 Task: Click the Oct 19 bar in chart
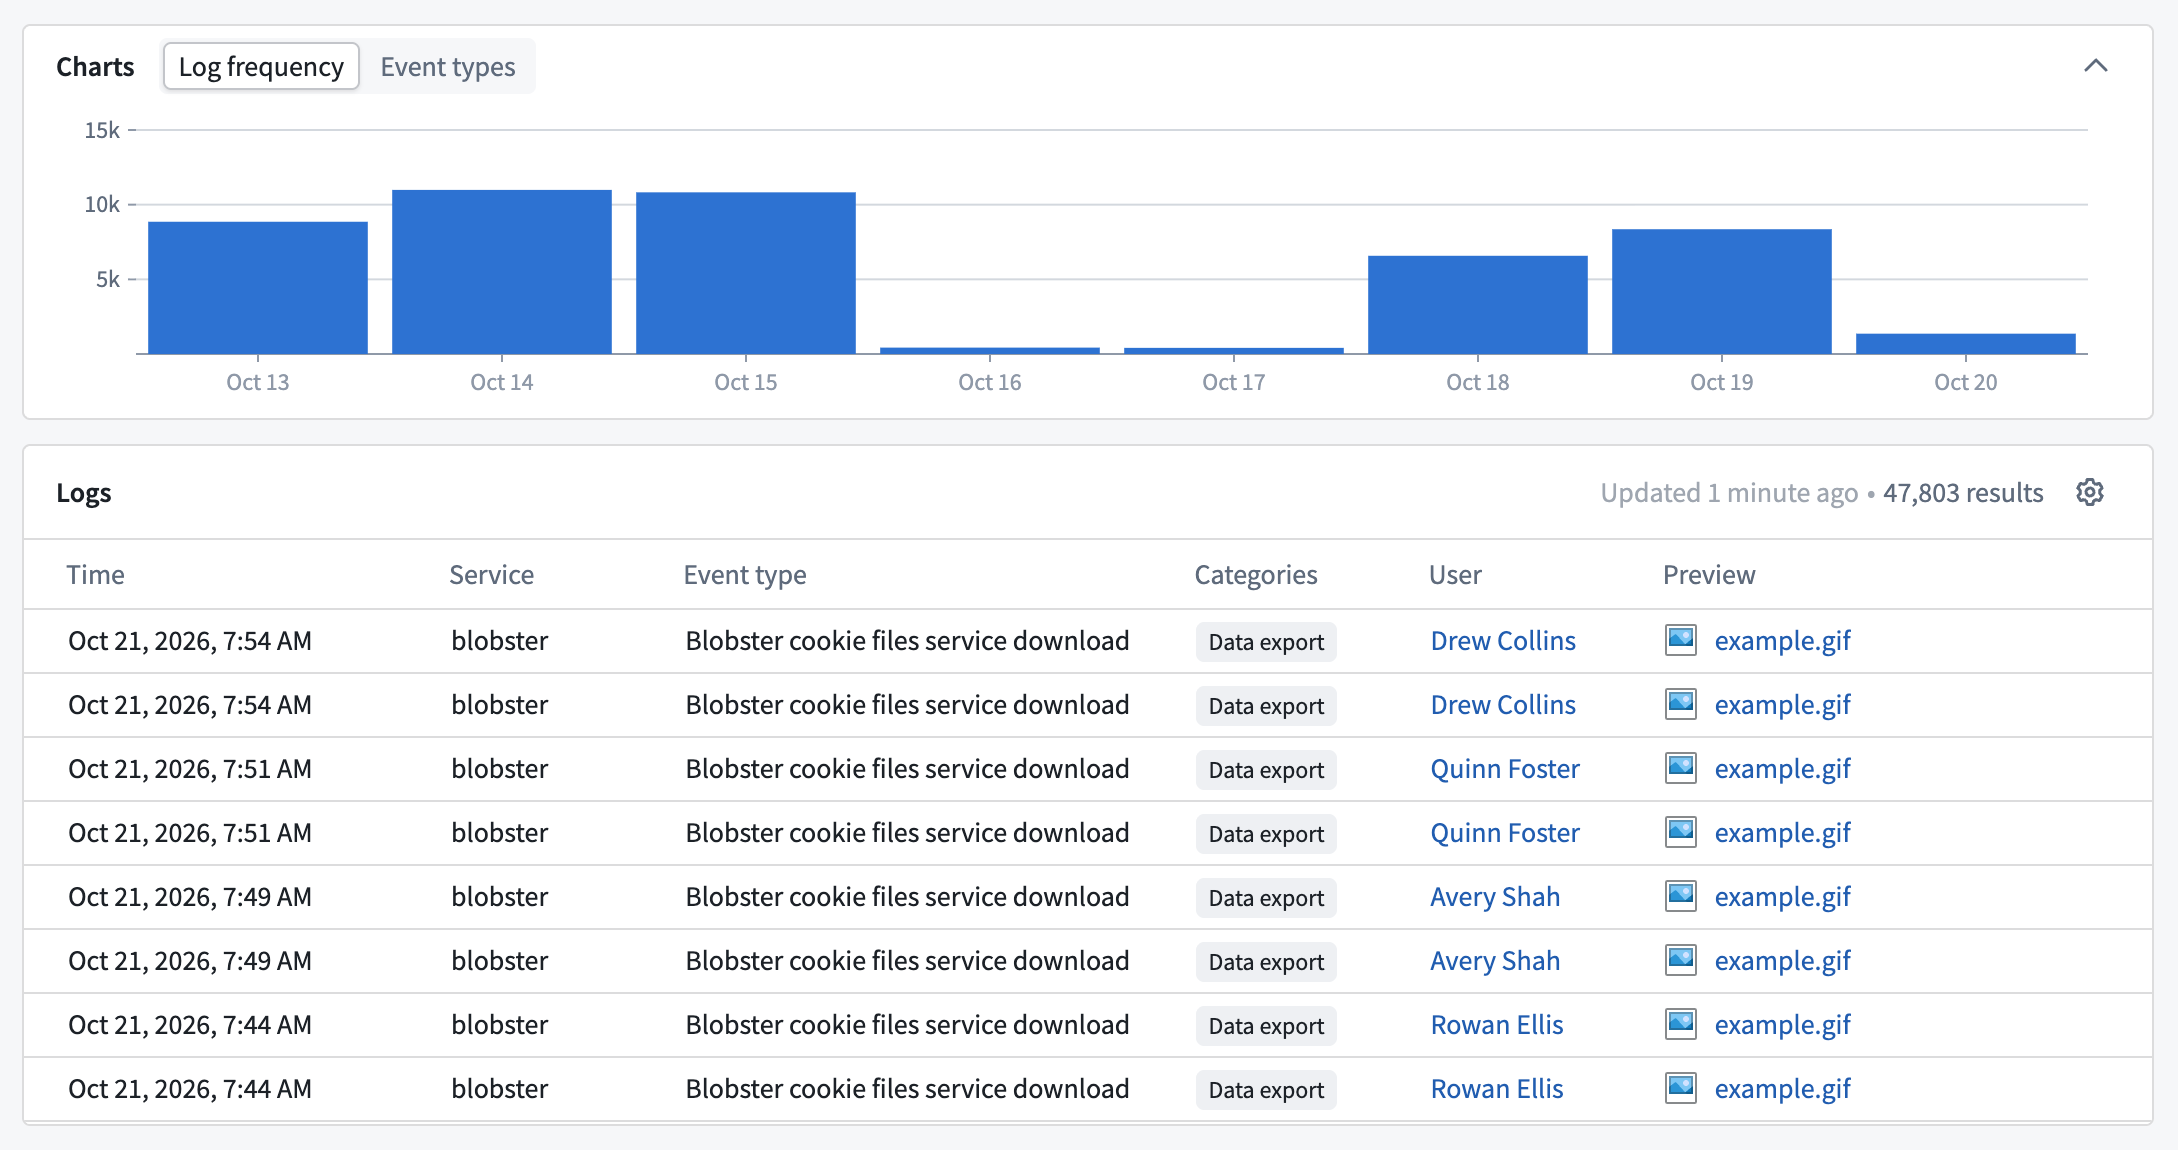click(1722, 292)
